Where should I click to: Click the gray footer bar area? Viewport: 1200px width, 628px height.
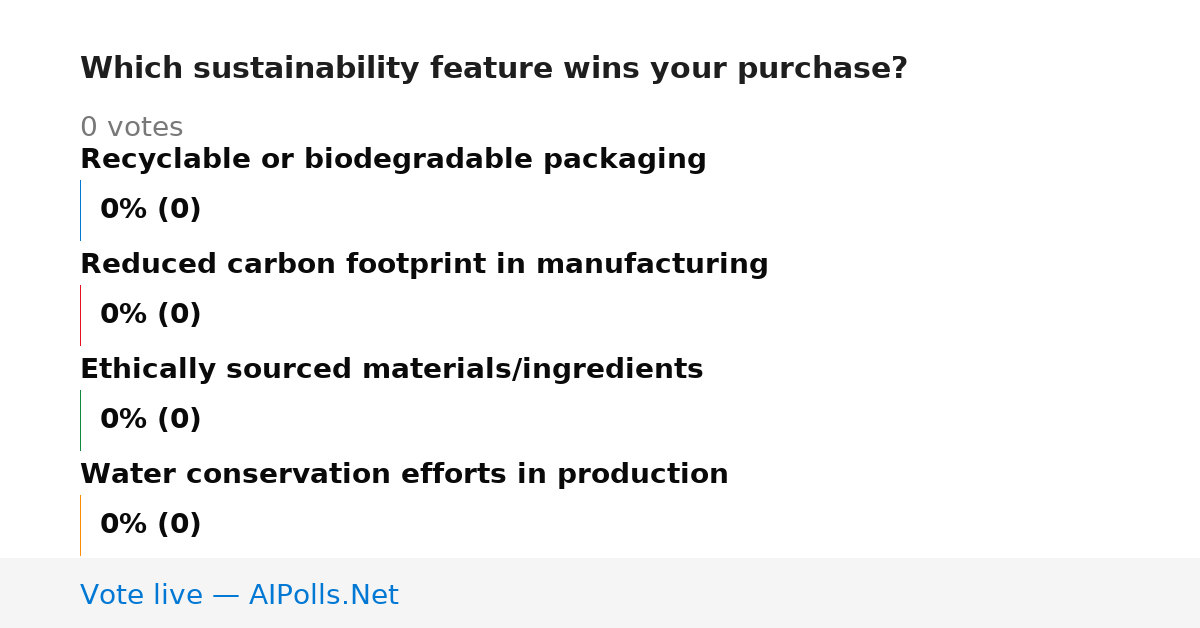click(x=600, y=593)
